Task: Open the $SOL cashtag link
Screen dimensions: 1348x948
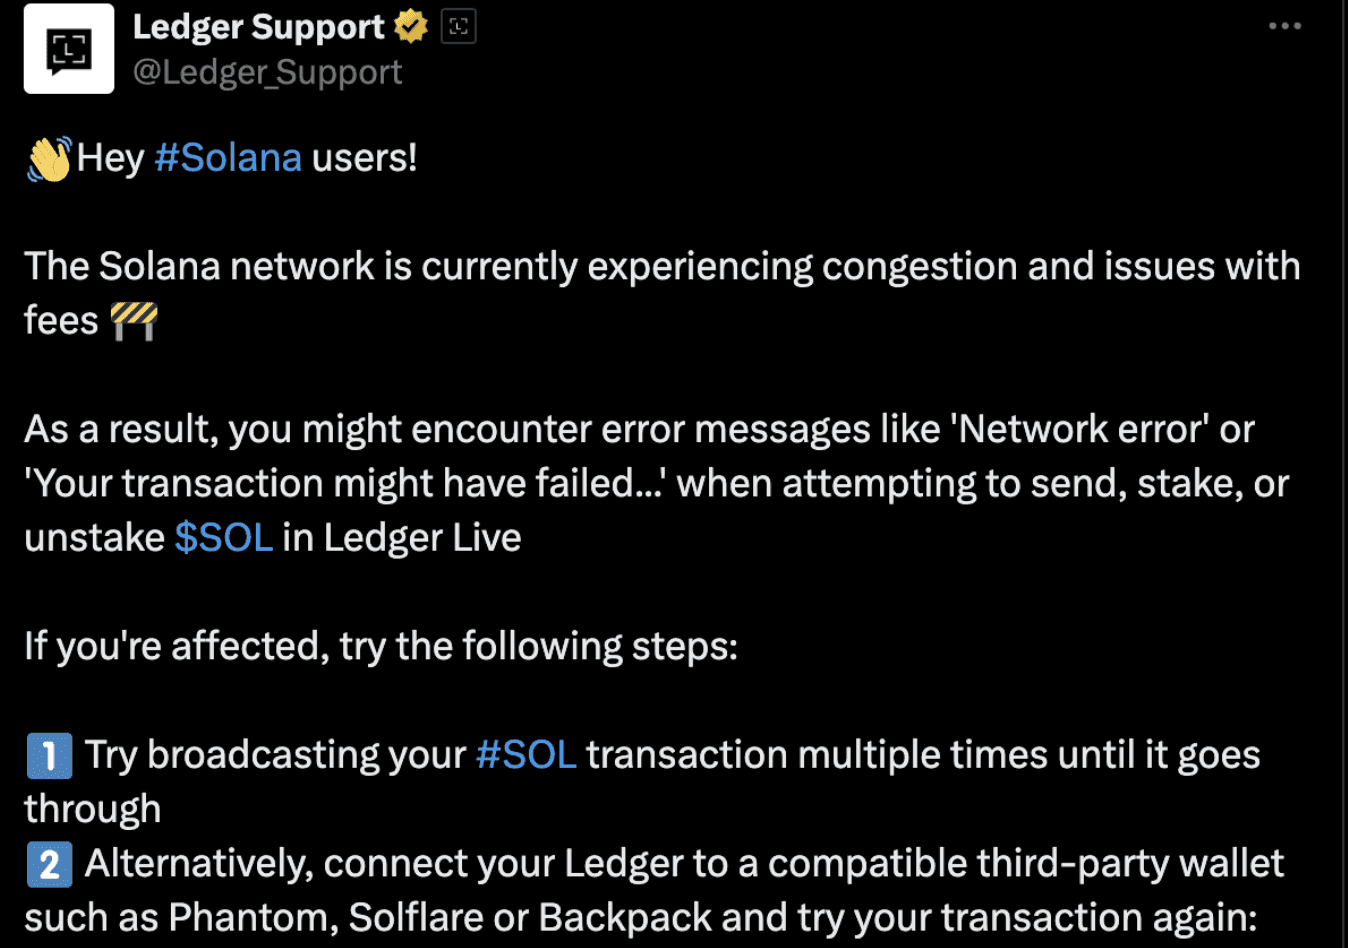Action: tap(224, 538)
